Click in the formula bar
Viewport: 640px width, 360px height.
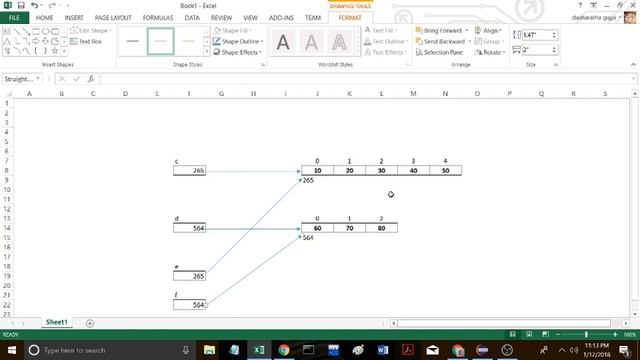click(x=365, y=79)
